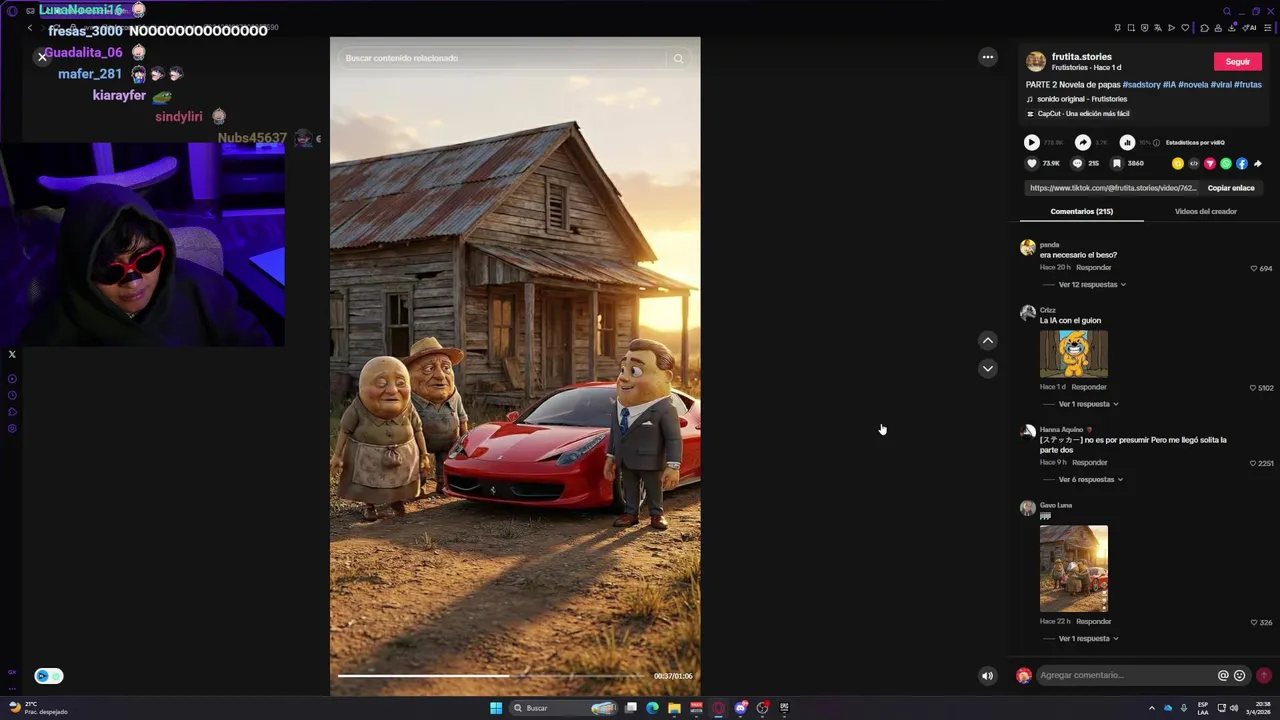Viewport: 1280px width, 720px height.
Task: Click the search magnifier in related content bar
Action: coord(678,58)
